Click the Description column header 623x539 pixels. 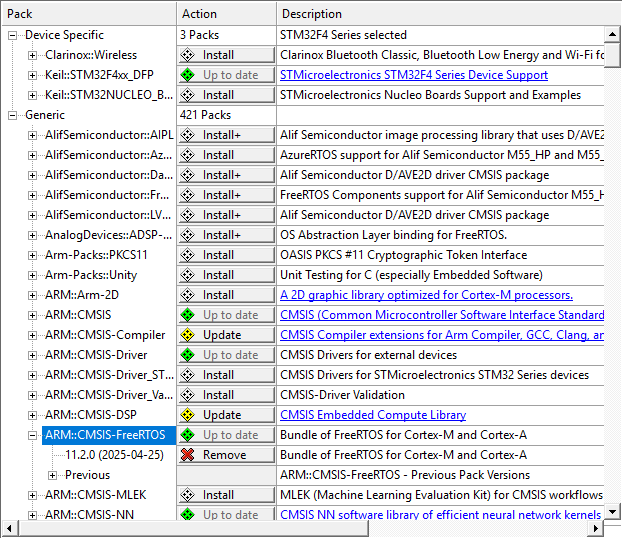pos(449,14)
